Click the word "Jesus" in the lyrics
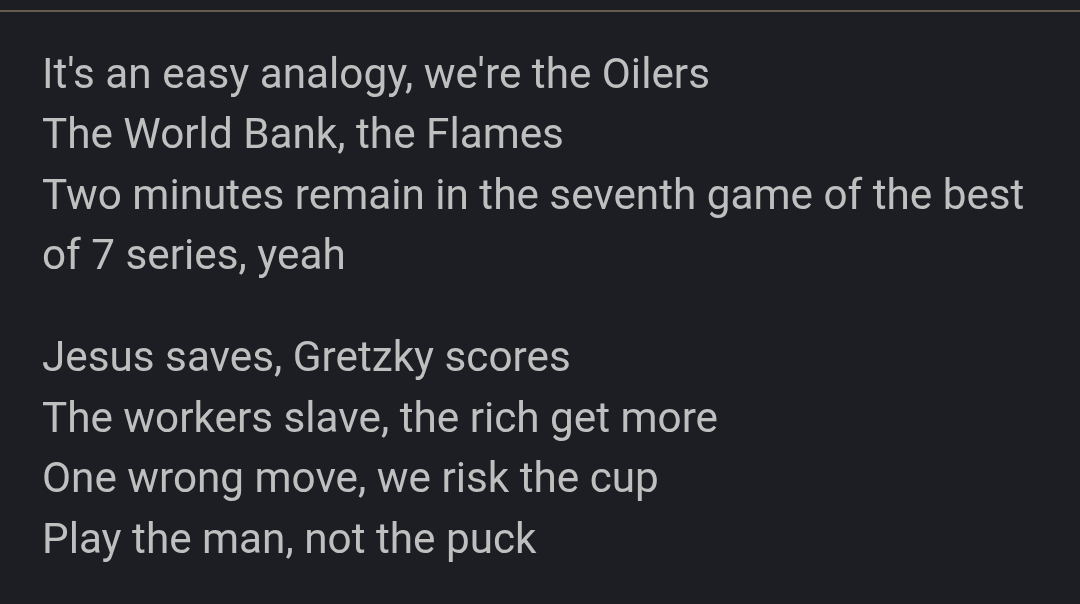Screen dimensions: 1080x604 pyautogui.click(x=98, y=357)
